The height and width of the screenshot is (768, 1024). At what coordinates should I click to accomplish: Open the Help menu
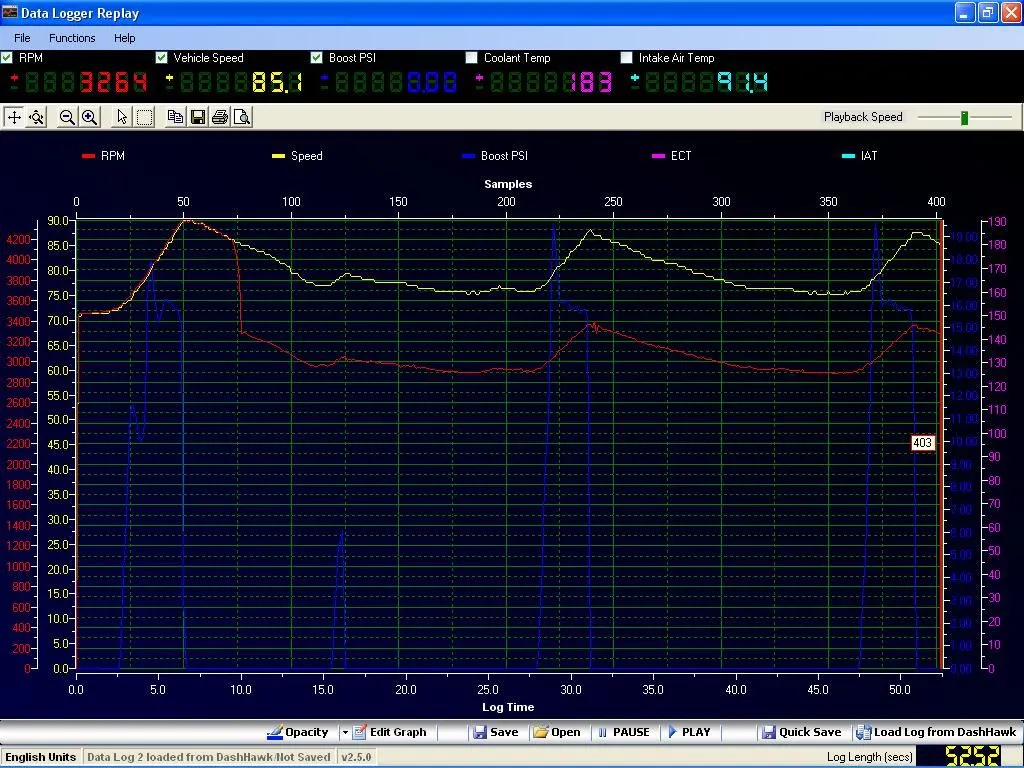click(x=125, y=38)
